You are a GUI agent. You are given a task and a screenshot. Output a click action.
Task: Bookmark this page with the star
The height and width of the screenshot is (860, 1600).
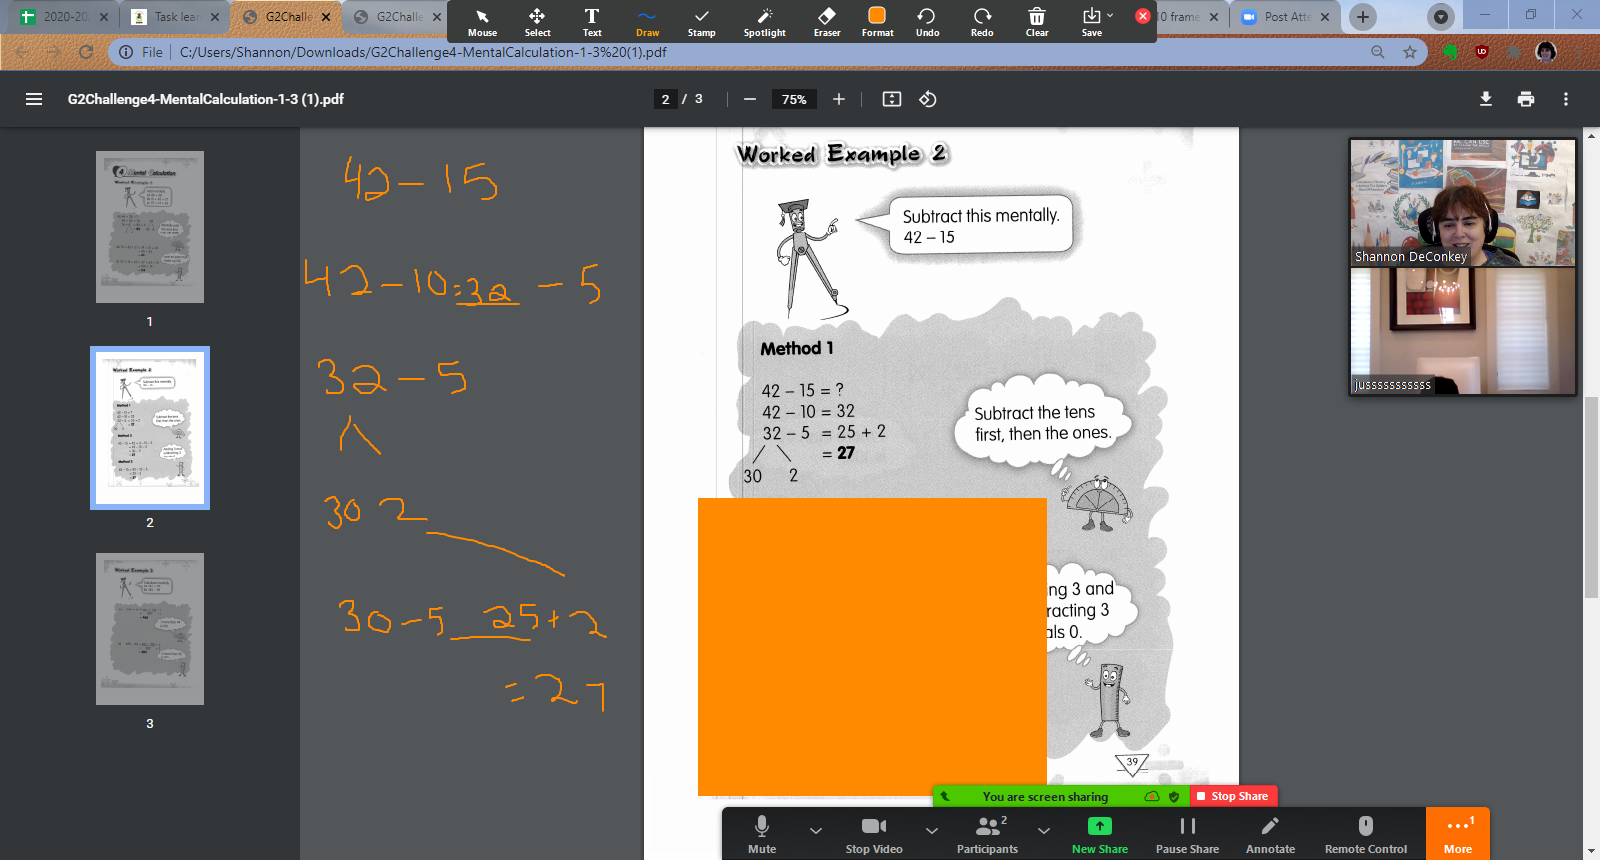coord(1410,52)
